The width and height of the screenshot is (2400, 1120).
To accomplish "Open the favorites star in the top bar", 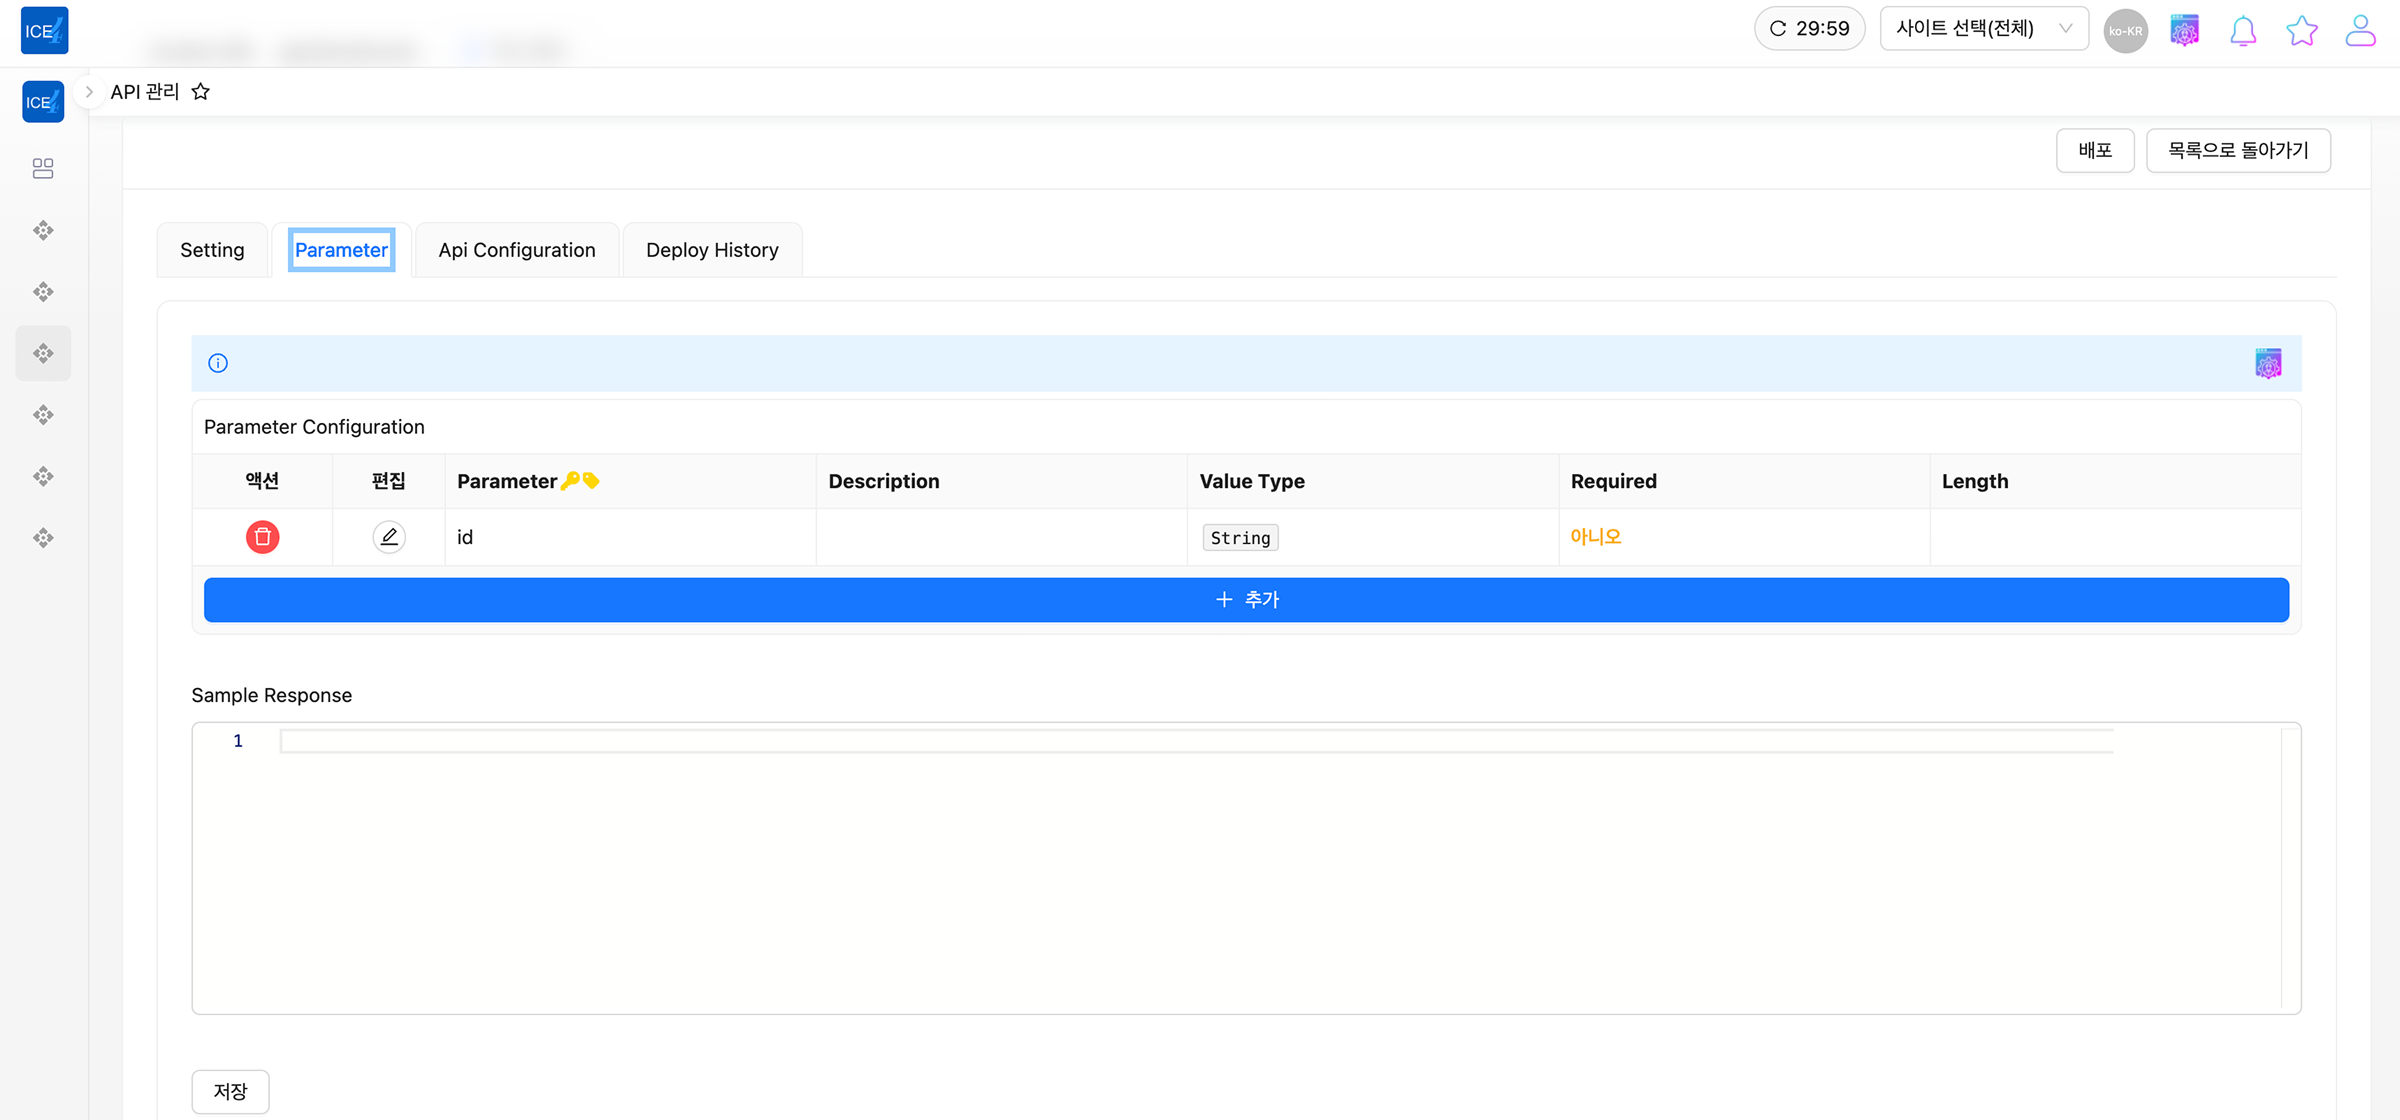I will [x=2301, y=31].
